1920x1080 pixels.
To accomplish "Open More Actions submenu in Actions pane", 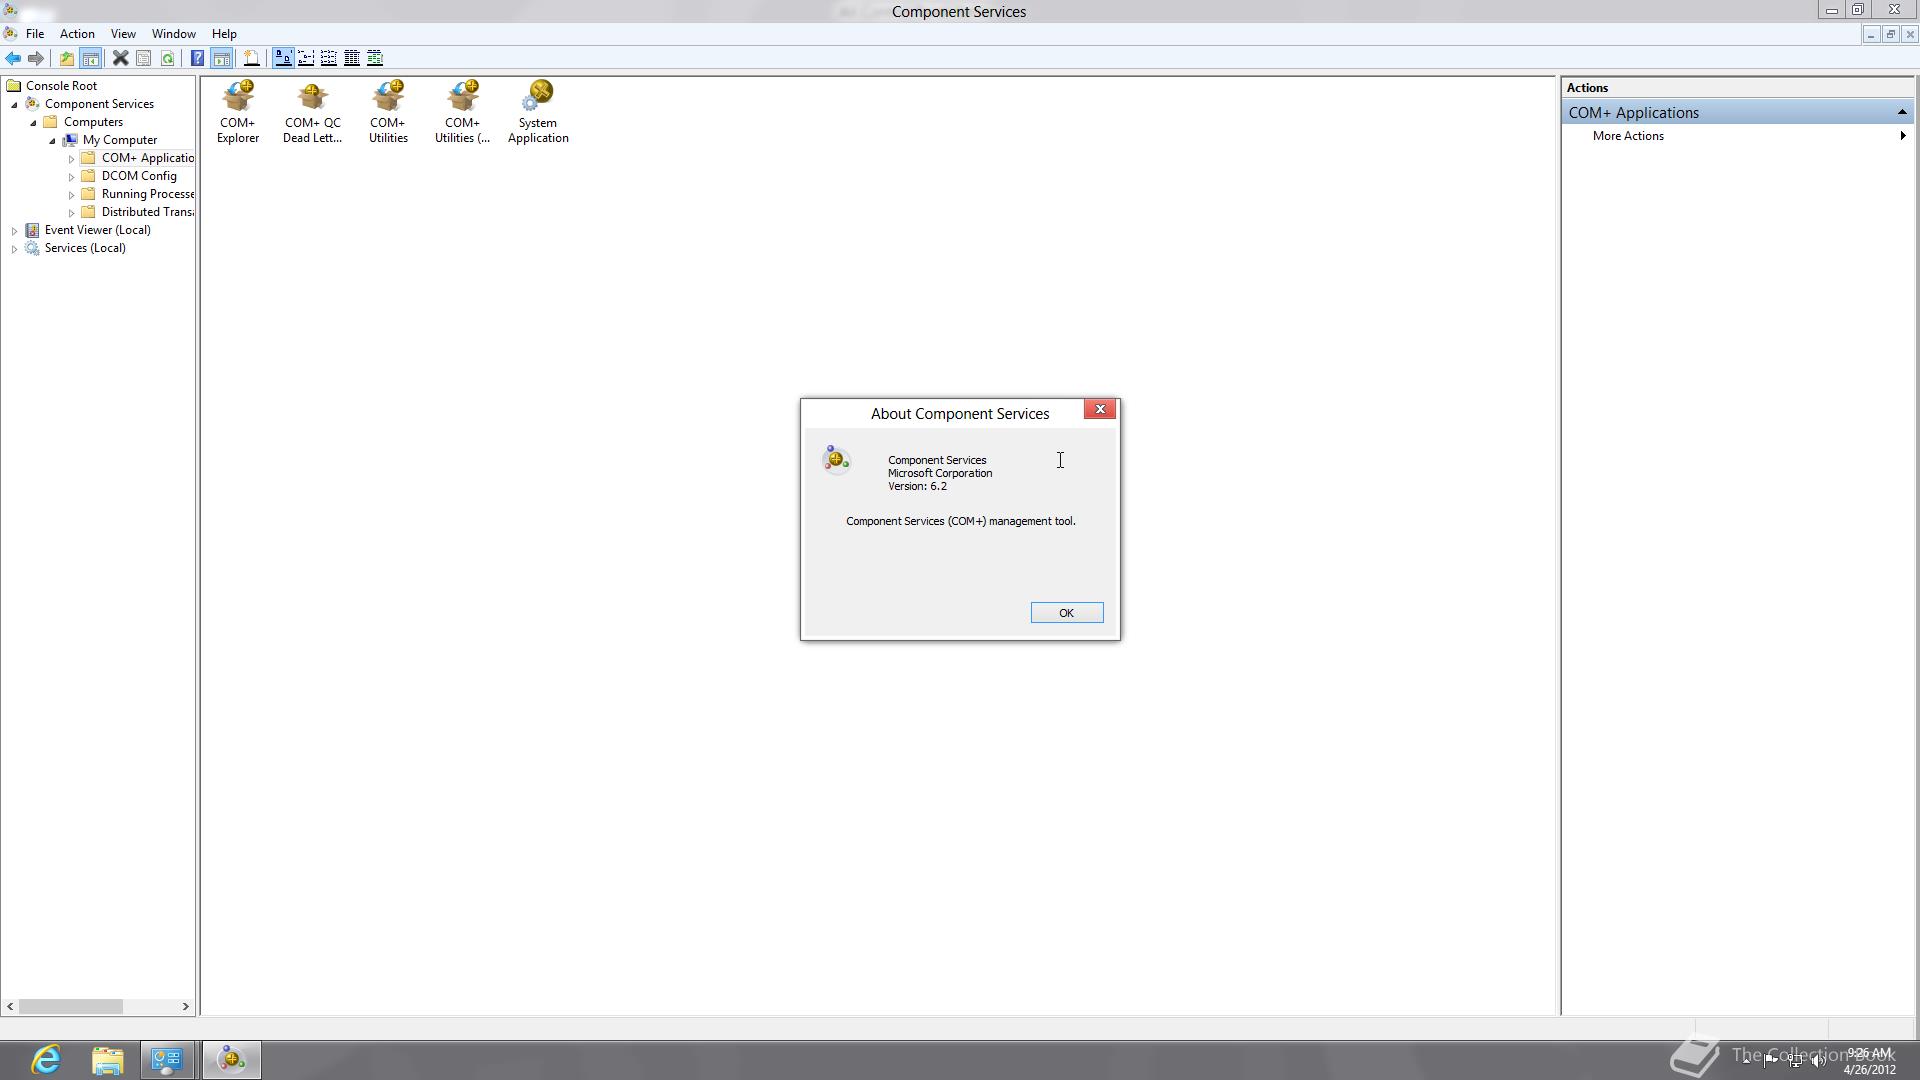I will [1740, 136].
